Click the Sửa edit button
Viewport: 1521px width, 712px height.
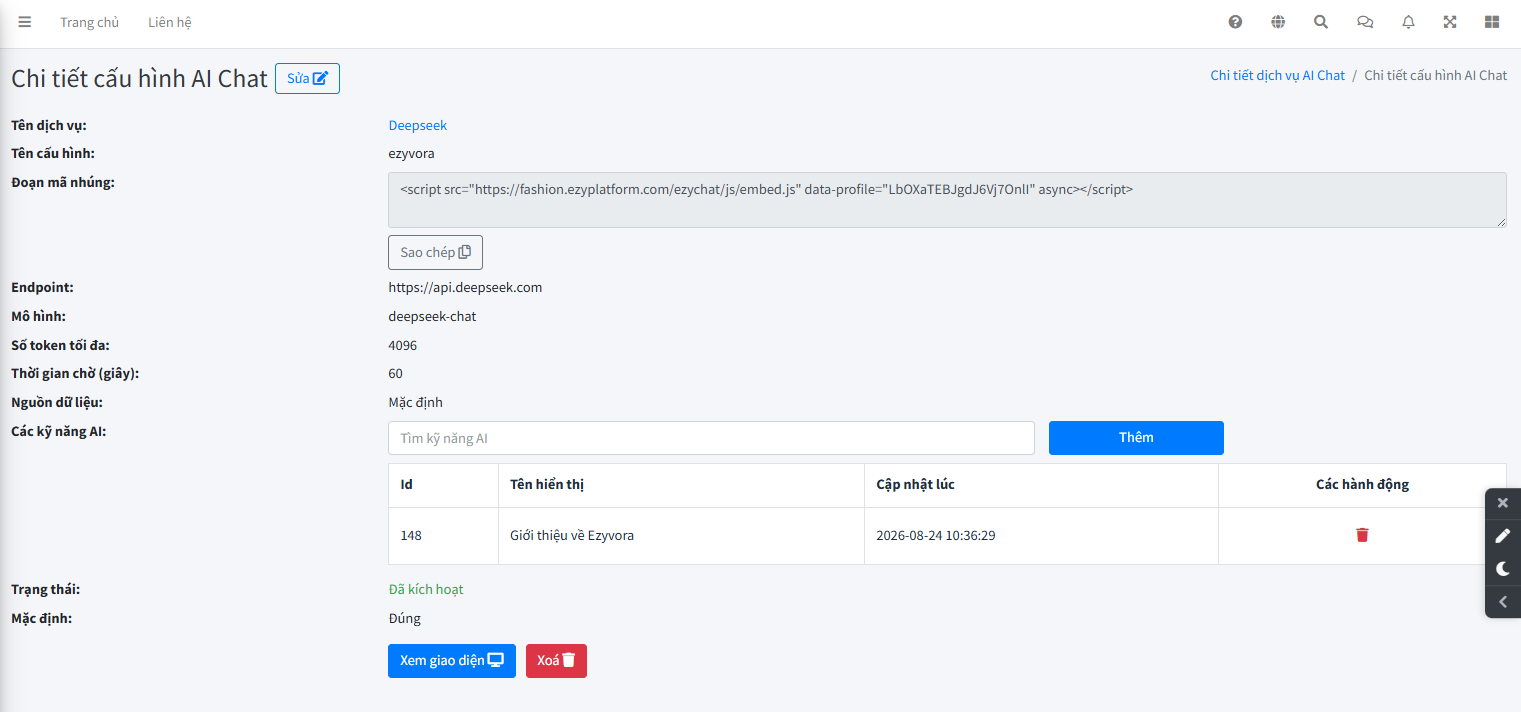point(307,78)
